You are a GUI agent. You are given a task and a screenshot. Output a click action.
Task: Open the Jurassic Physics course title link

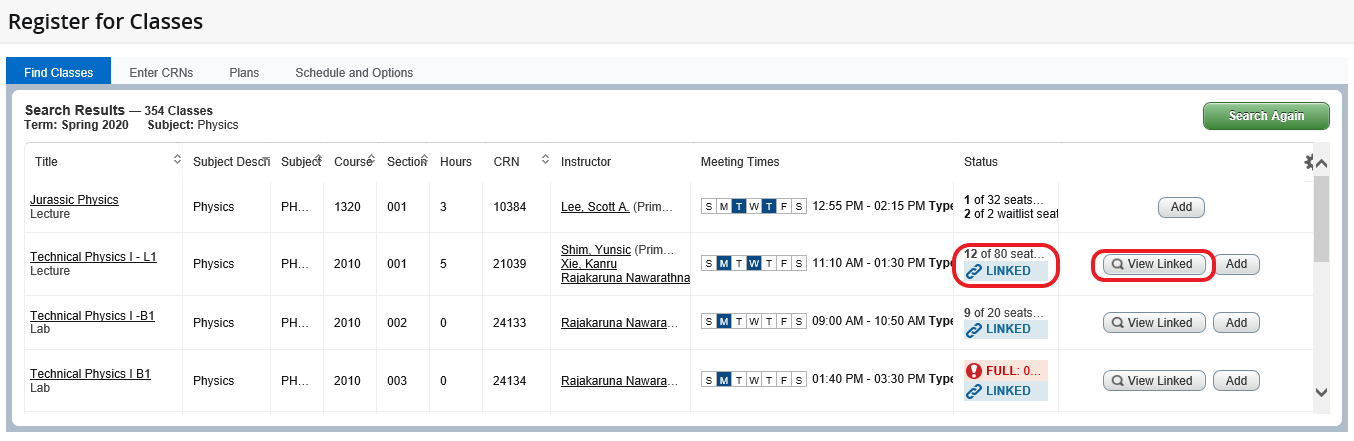pos(74,200)
